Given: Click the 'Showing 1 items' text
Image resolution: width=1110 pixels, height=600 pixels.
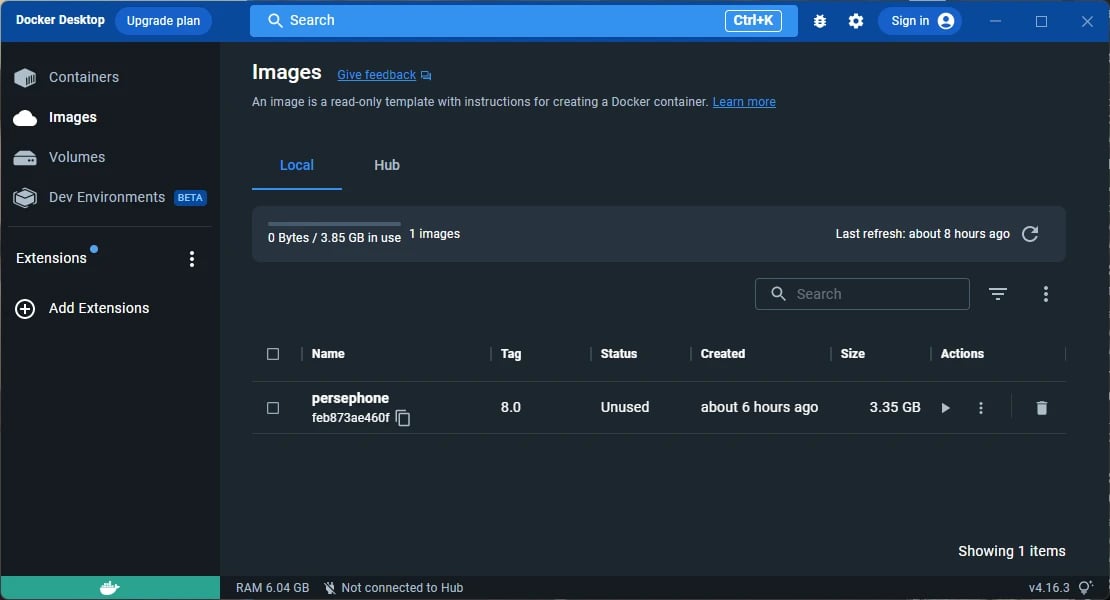Looking at the screenshot, I should coord(1012,551).
